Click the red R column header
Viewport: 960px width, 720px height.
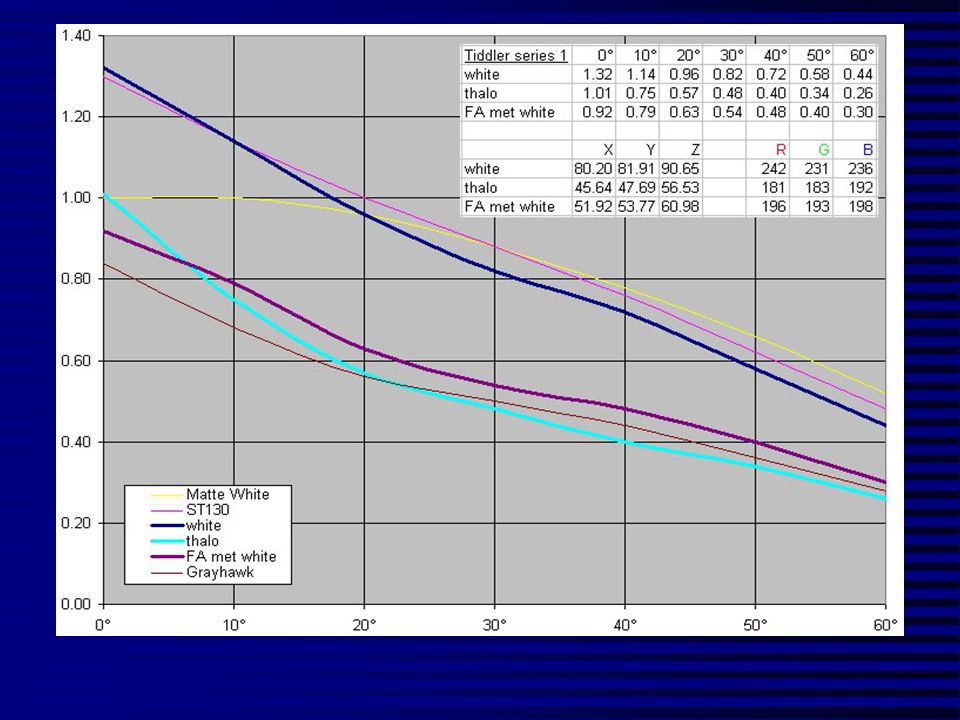pyautogui.click(x=780, y=149)
